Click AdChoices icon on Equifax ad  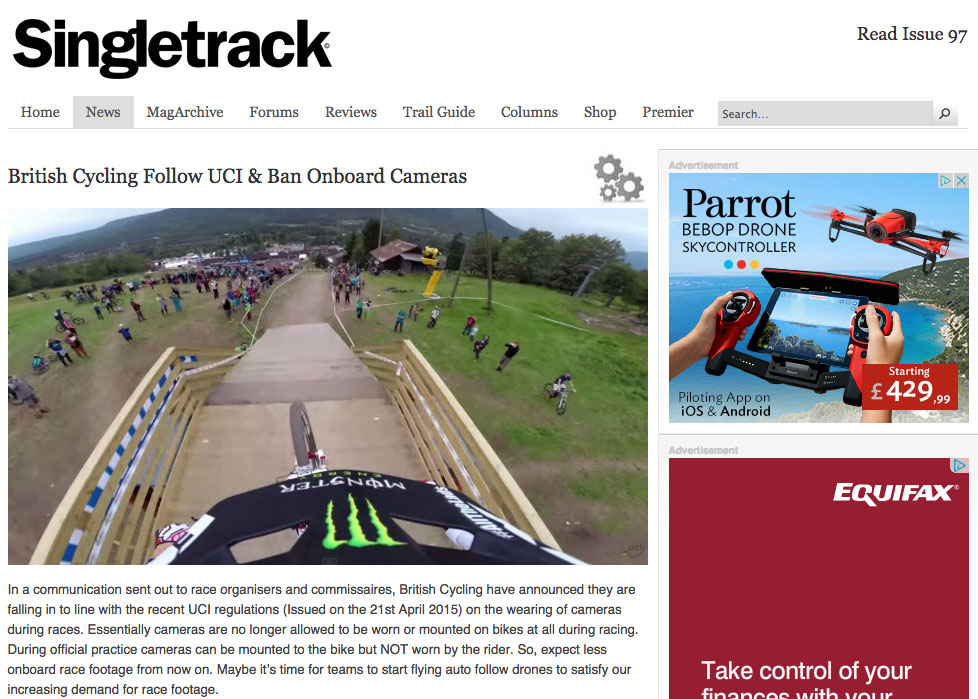[x=959, y=465]
